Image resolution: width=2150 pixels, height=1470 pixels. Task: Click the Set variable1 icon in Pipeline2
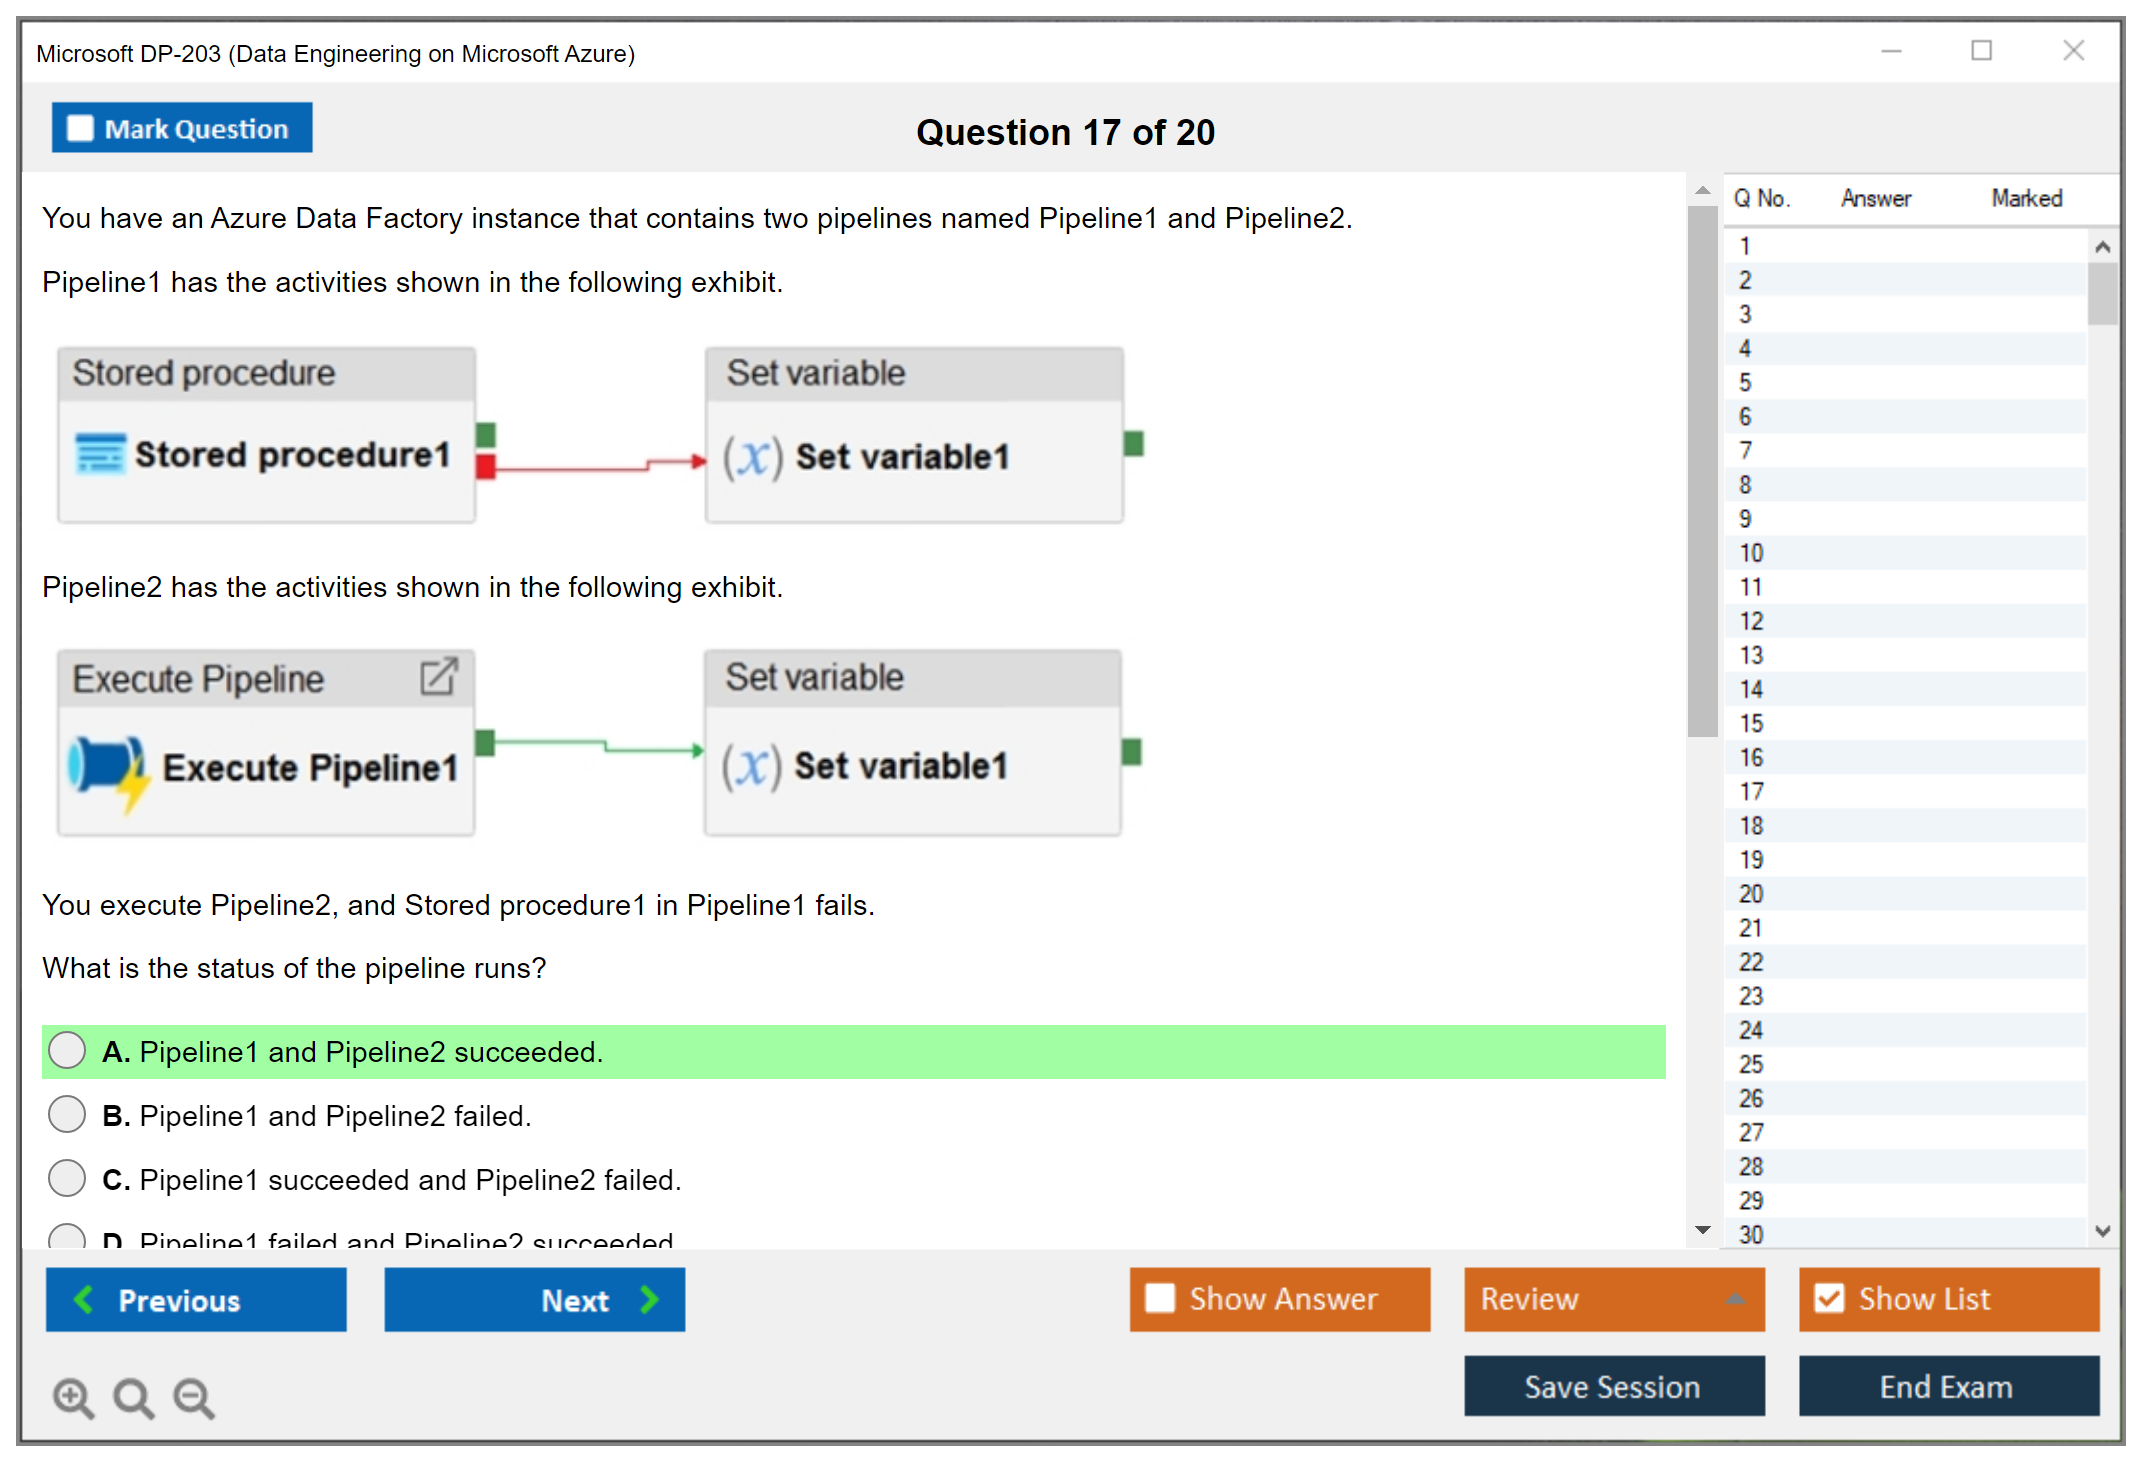750,766
